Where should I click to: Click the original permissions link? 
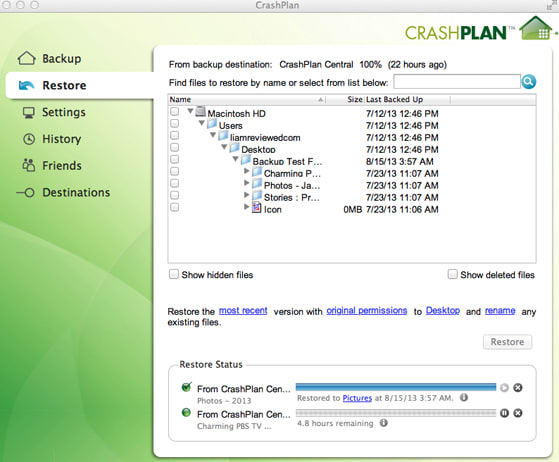pos(367,310)
